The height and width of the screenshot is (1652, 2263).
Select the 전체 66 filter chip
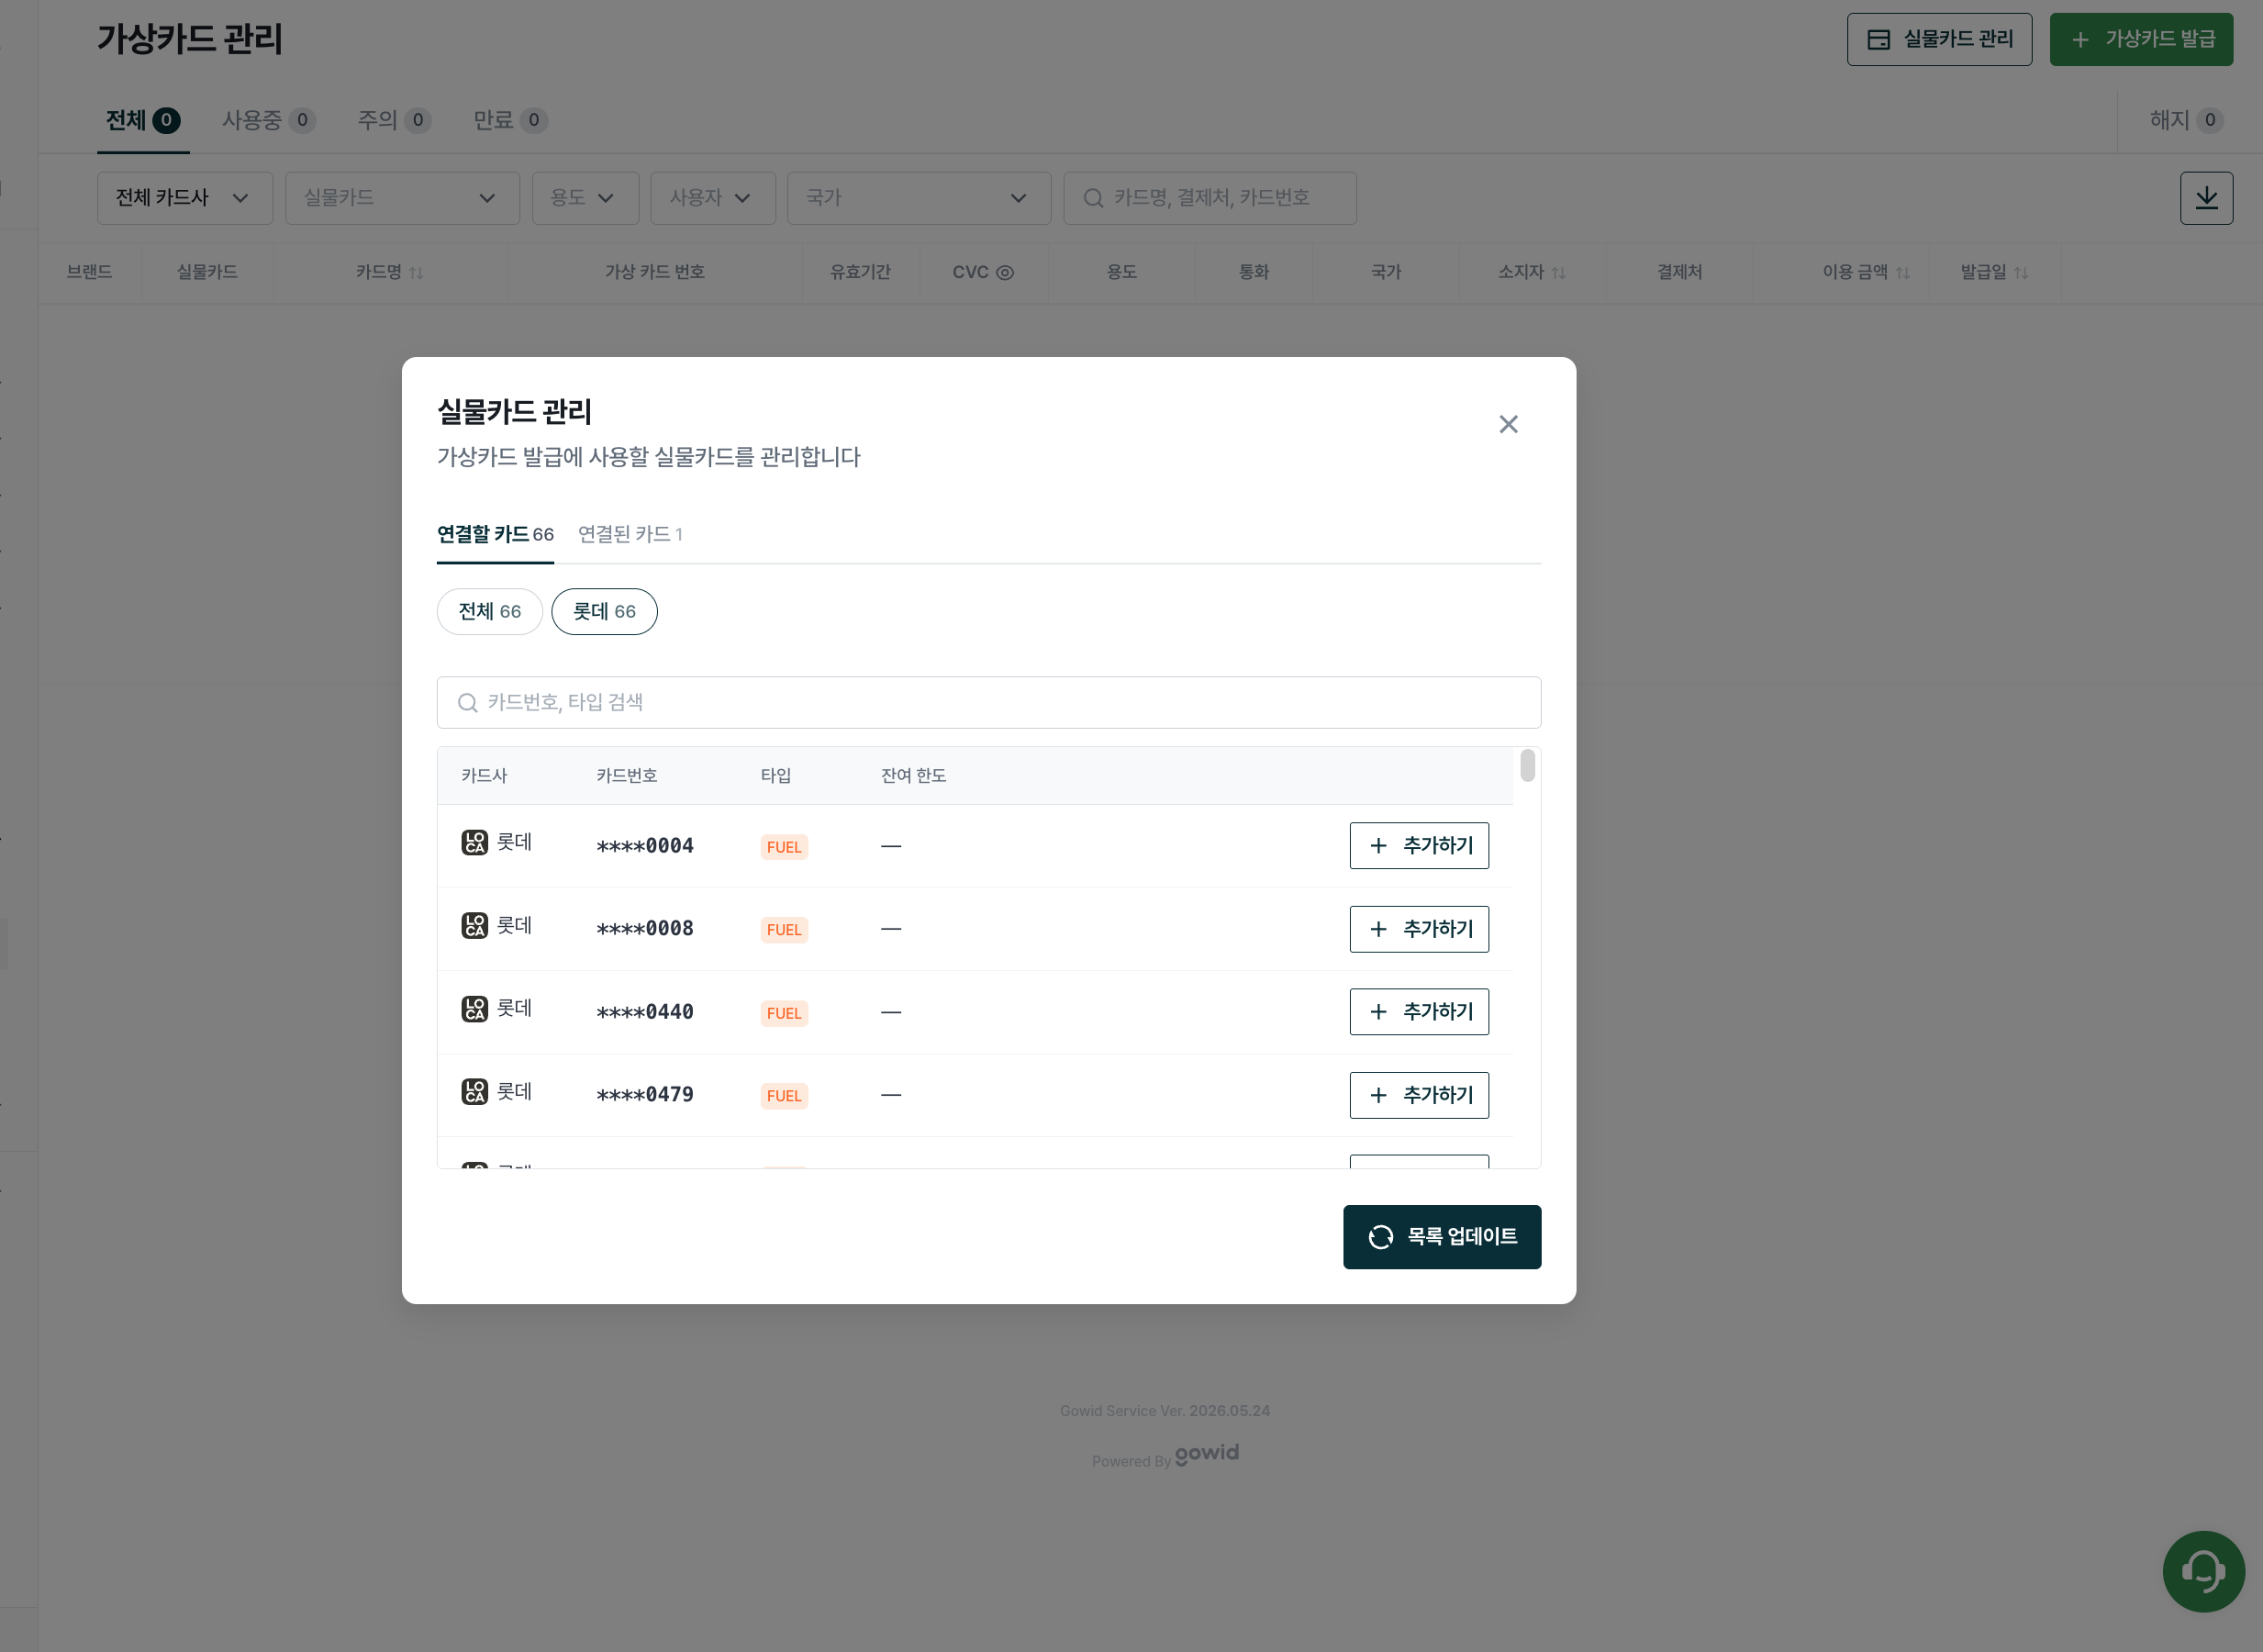click(x=489, y=611)
